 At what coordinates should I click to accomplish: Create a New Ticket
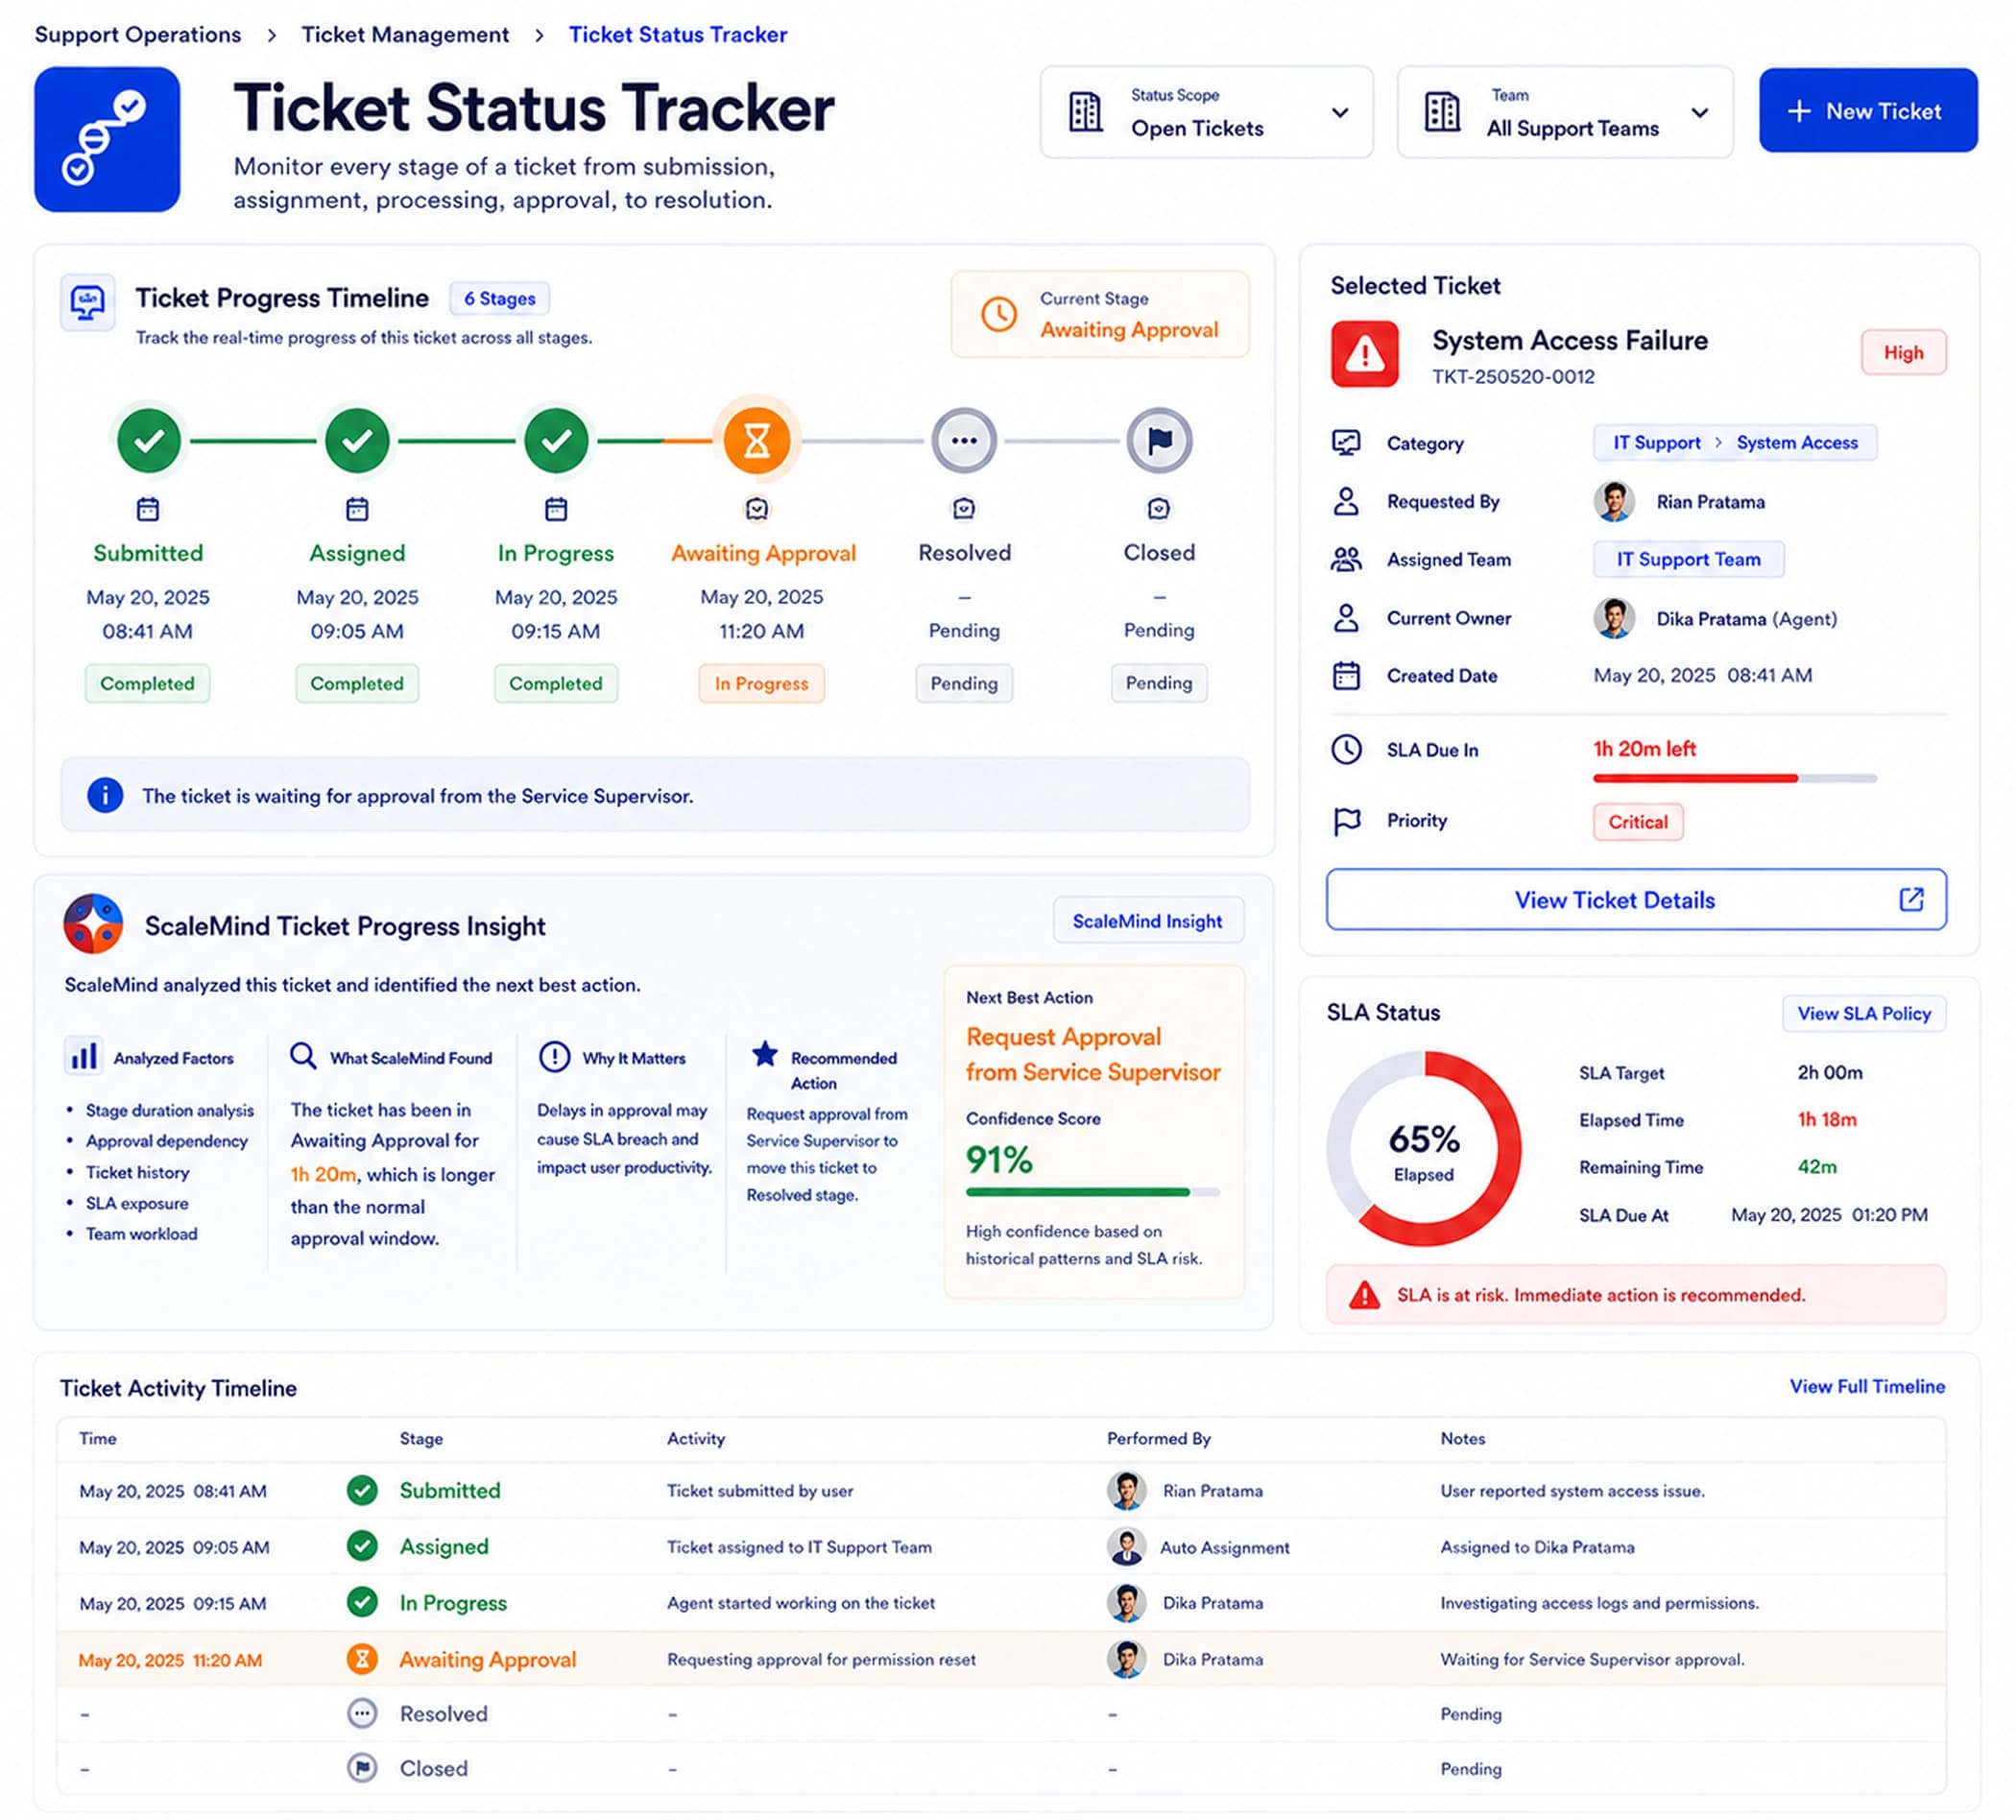click(x=1868, y=110)
